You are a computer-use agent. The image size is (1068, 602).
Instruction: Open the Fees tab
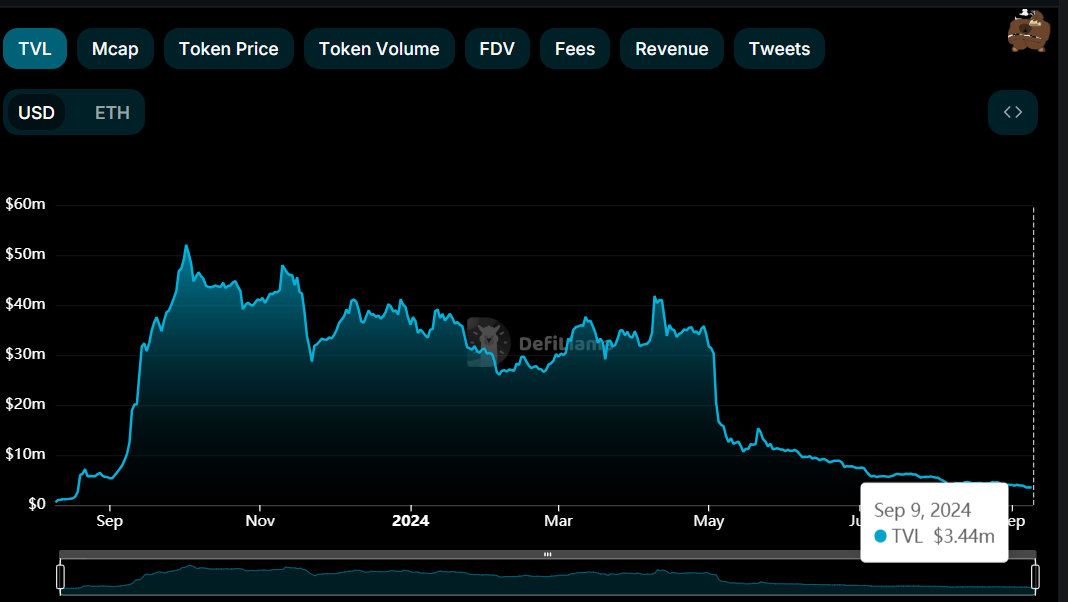pos(574,48)
